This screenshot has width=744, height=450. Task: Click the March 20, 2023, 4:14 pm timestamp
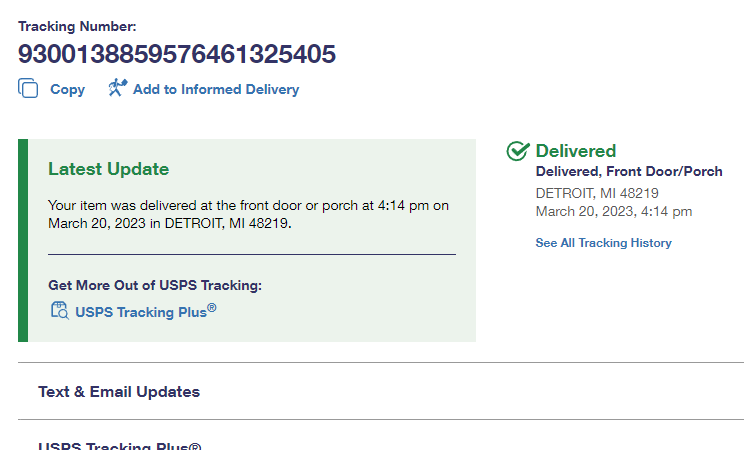(x=613, y=211)
